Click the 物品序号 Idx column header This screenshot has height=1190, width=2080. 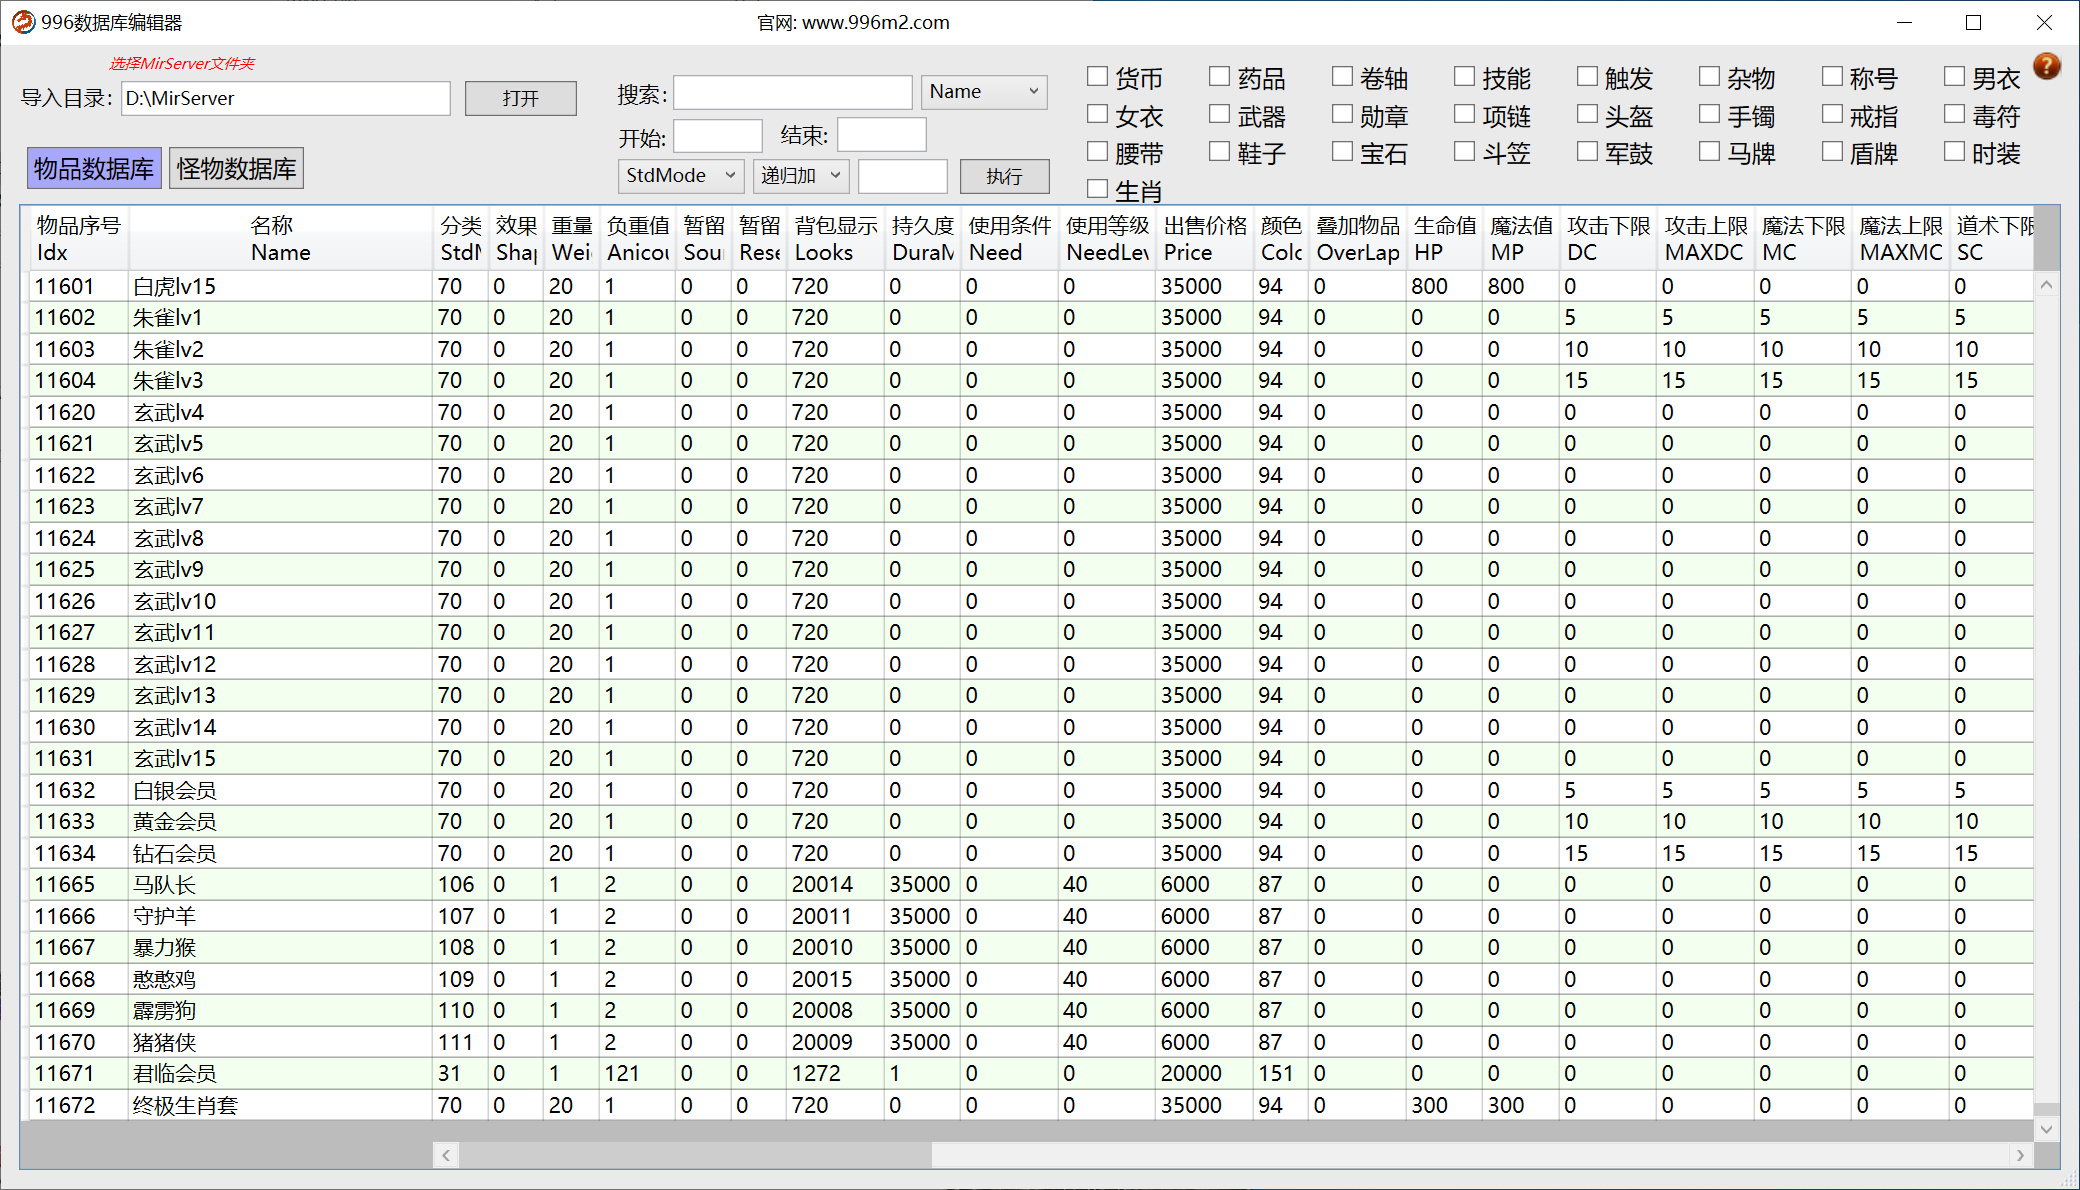(78, 239)
